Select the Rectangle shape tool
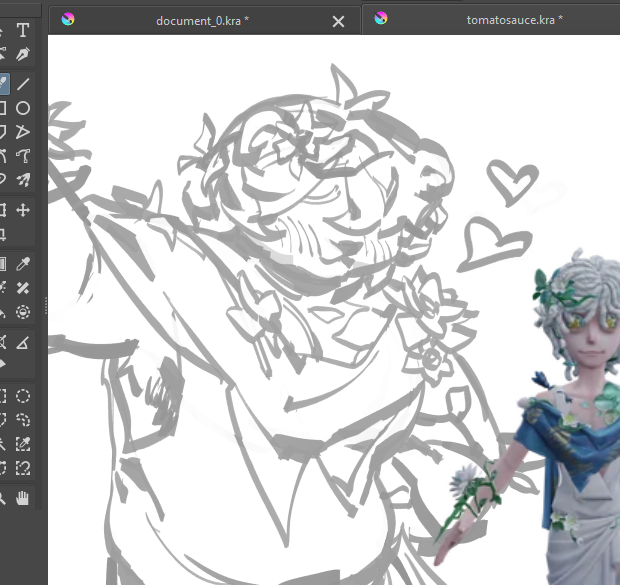Image resolution: width=620 pixels, height=585 pixels. pyautogui.click(x=3, y=108)
